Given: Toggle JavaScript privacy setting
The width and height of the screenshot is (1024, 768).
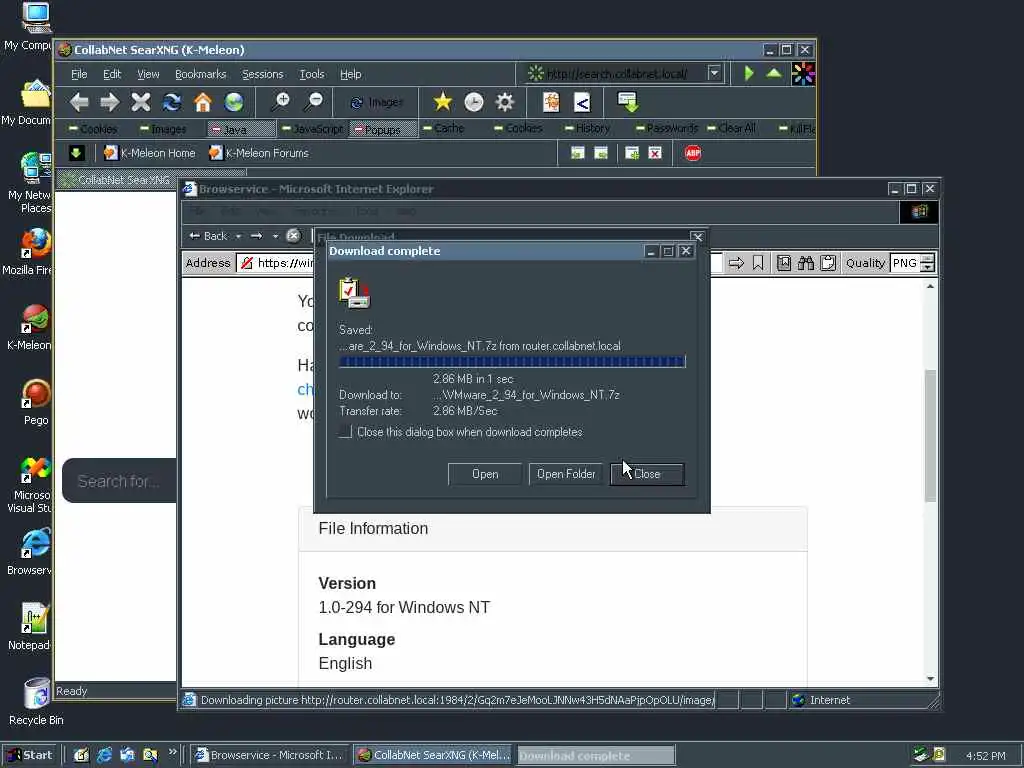Looking at the screenshot, I should point(312,129).
